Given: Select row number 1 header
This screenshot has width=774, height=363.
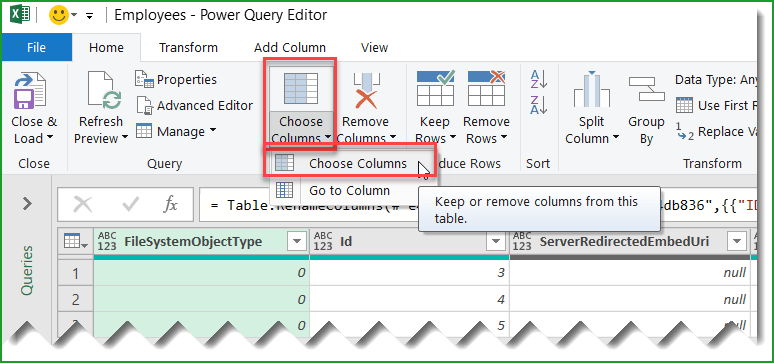Looking at the screenshot, I should click(76, 273).
